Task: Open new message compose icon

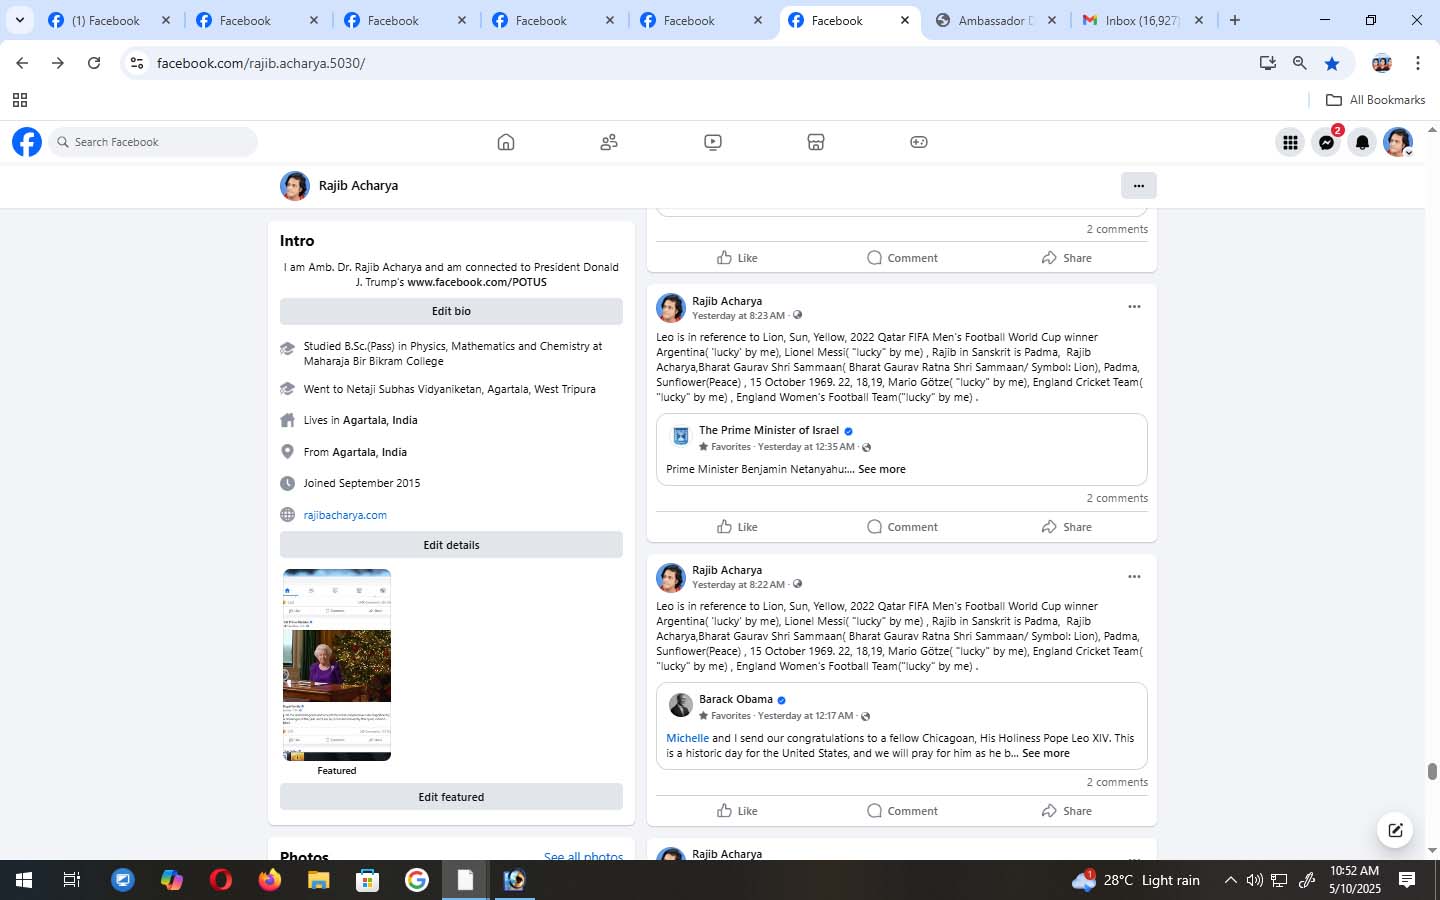Action: tap(1395, 830)
